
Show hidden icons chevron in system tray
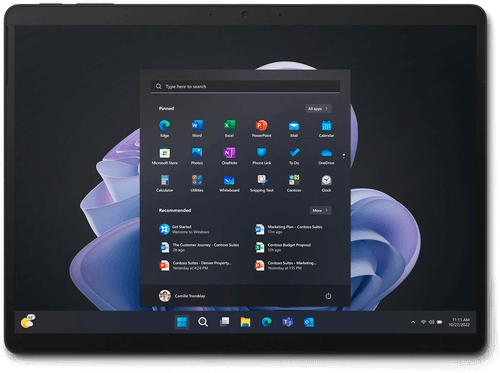pyautogui.click(x=413, y=322)
